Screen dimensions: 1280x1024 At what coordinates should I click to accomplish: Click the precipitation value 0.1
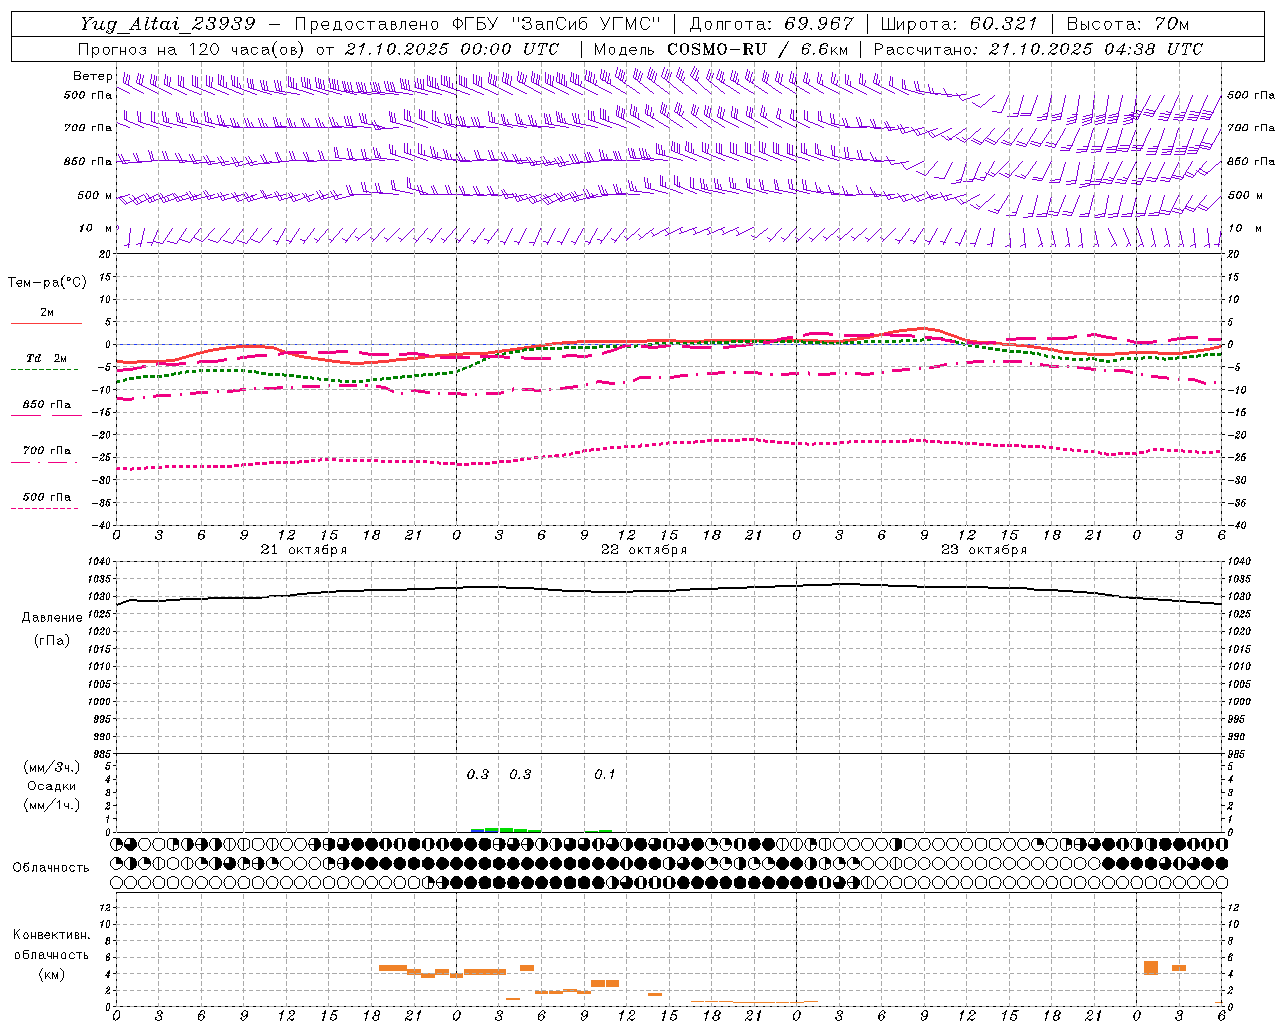[x=605, y=775]
